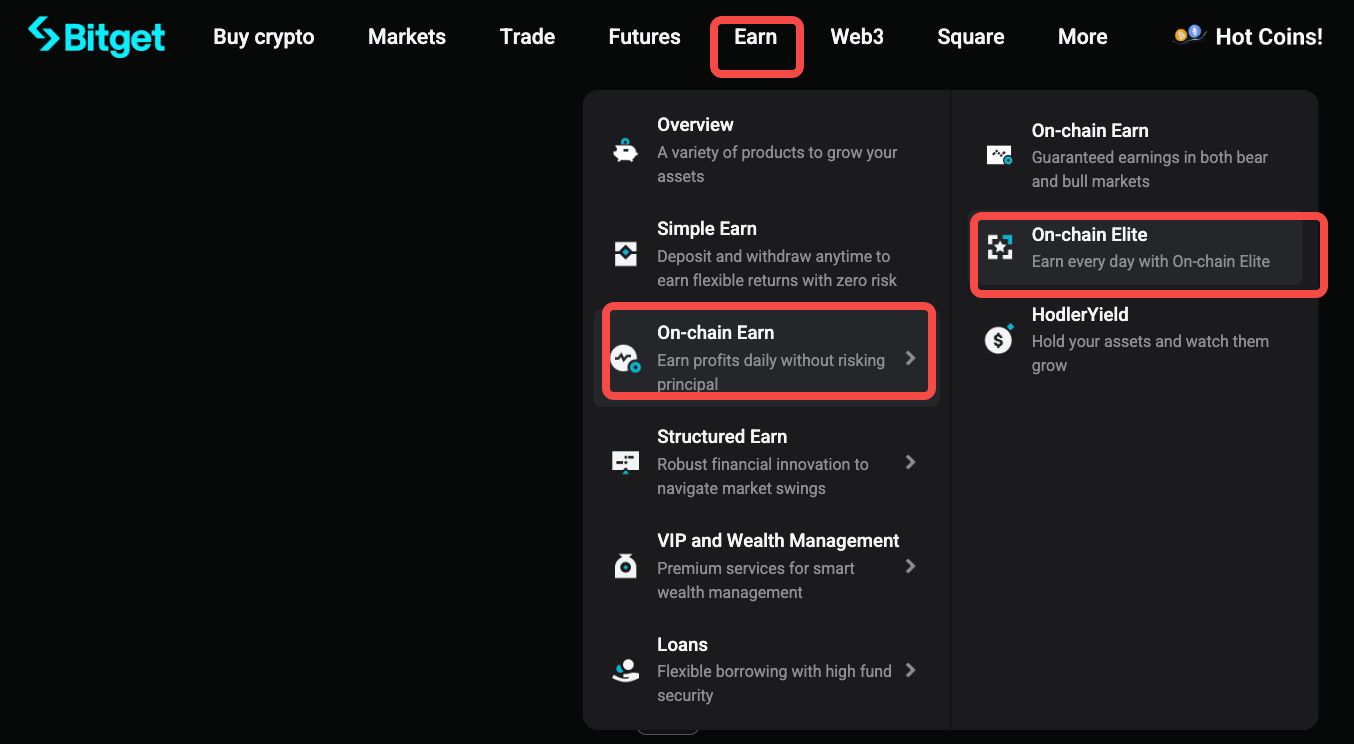Click 'Earn profits daily without risking principal'
1354x744 pixels.
pos(771,372)
